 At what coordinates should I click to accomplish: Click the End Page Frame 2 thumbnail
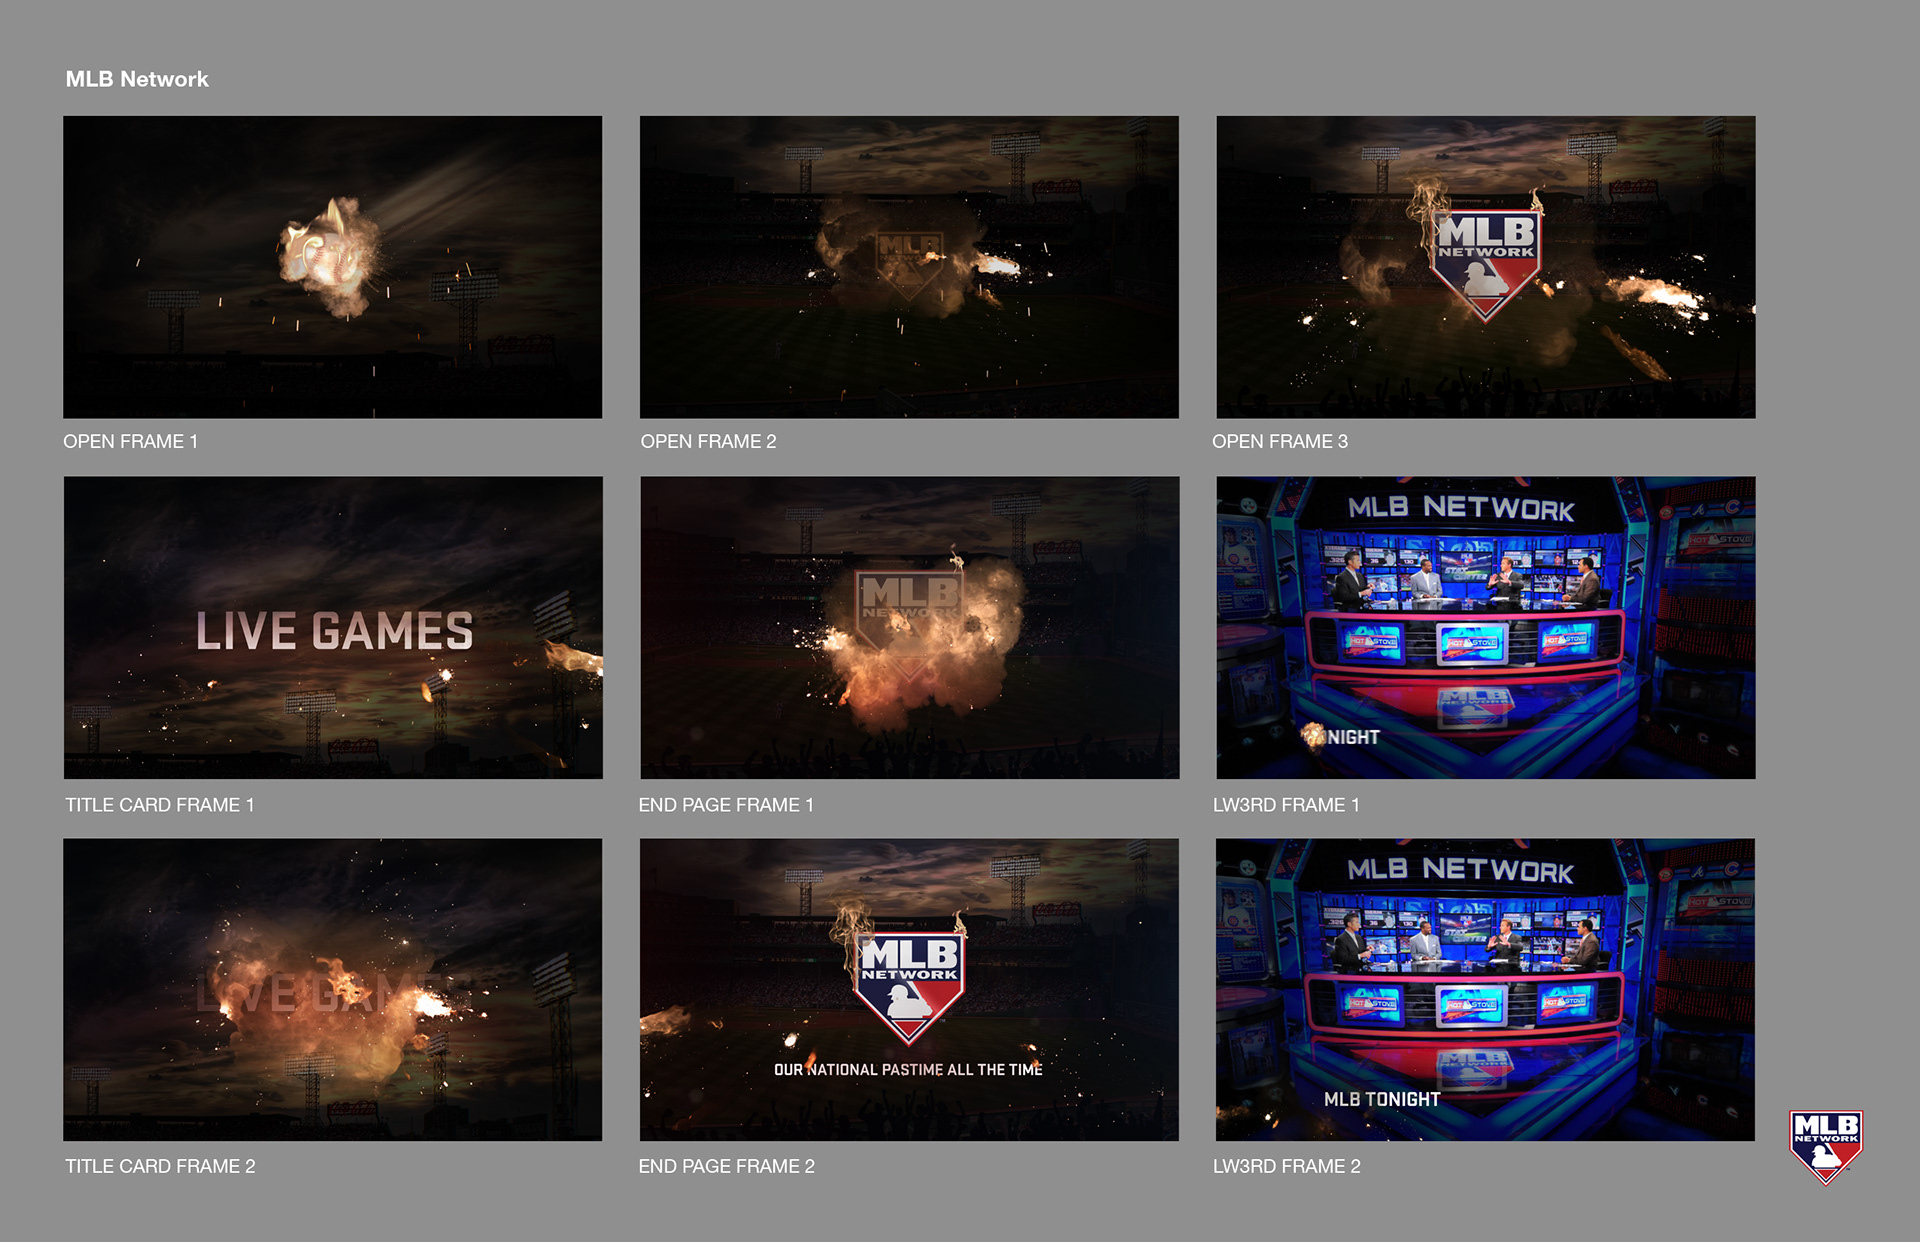[x=909, y=989]
